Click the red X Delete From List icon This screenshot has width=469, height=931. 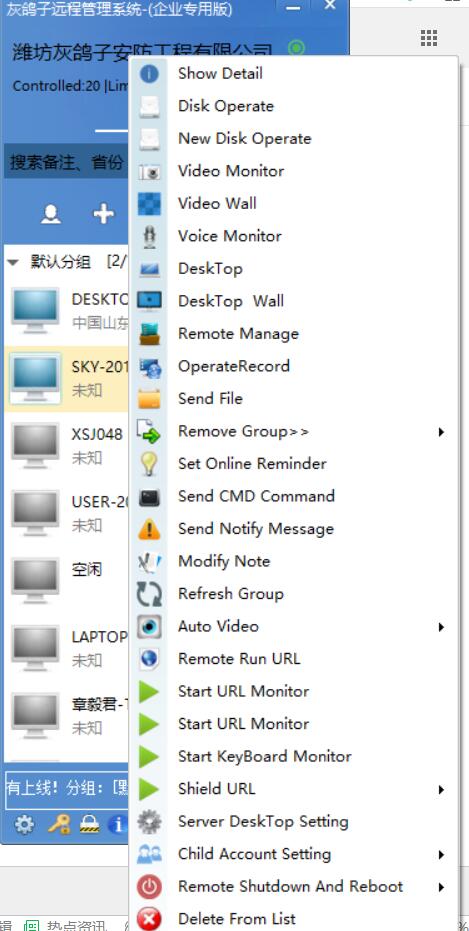click(149, 919)
